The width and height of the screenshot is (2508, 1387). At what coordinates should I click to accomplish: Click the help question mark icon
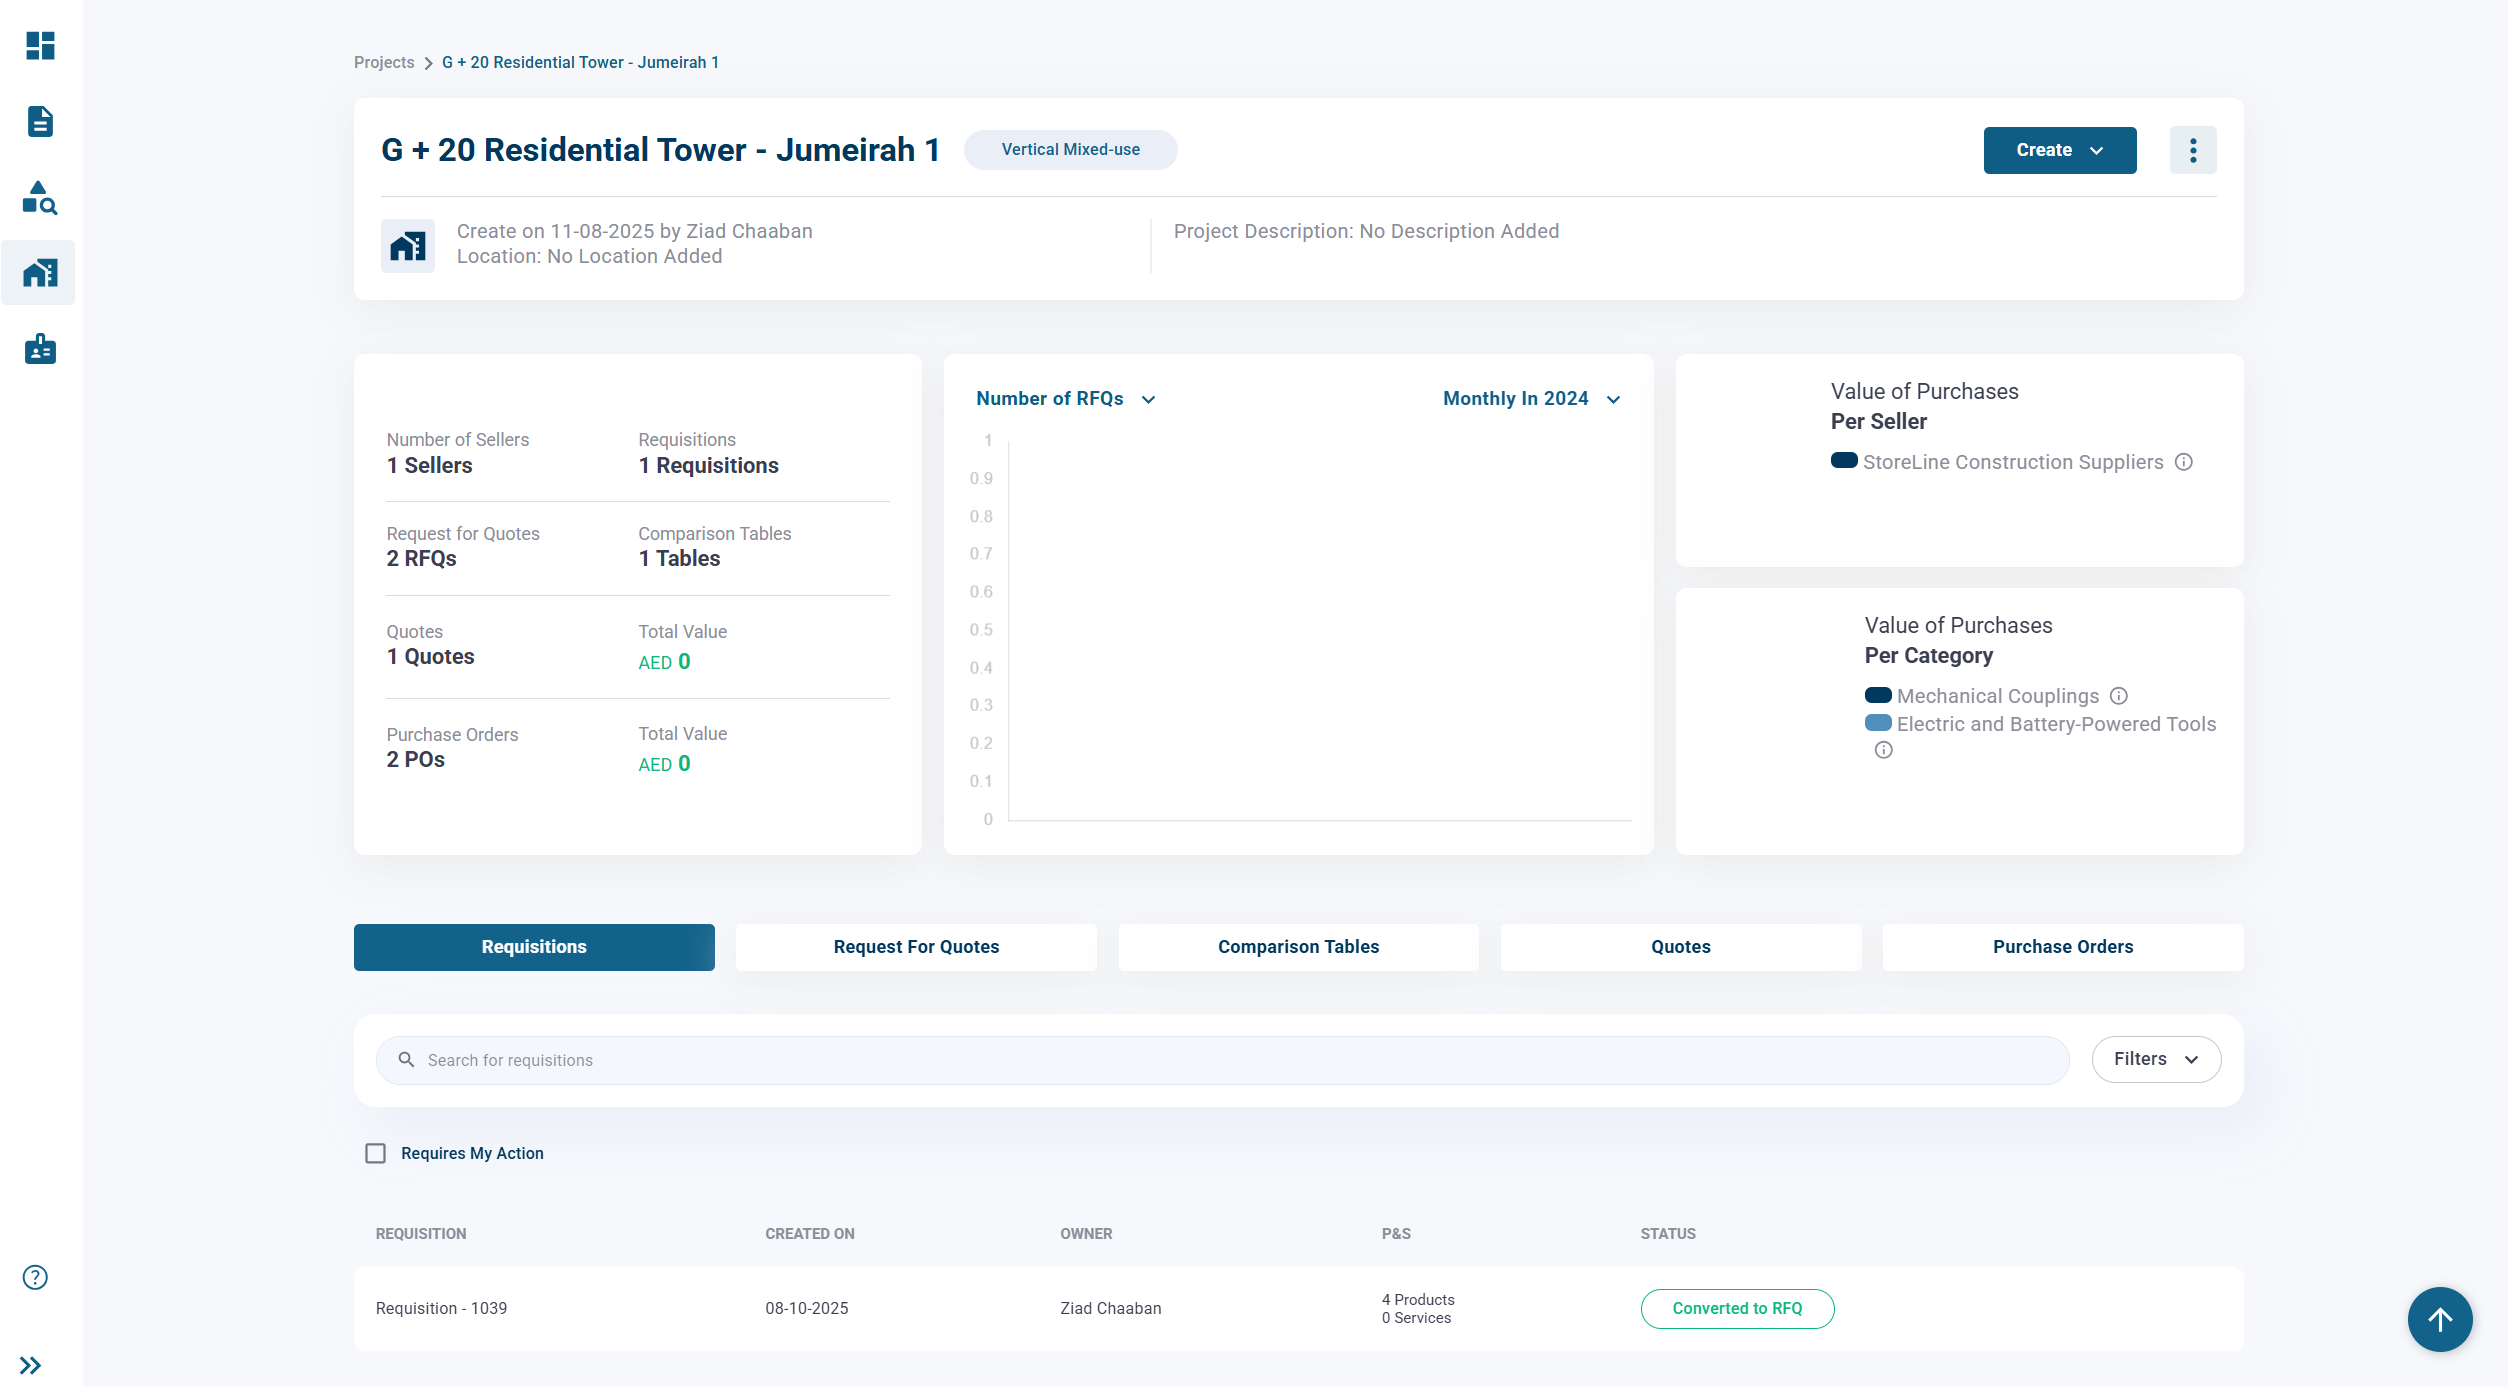pyautogui.click(x=33, y=1277)
